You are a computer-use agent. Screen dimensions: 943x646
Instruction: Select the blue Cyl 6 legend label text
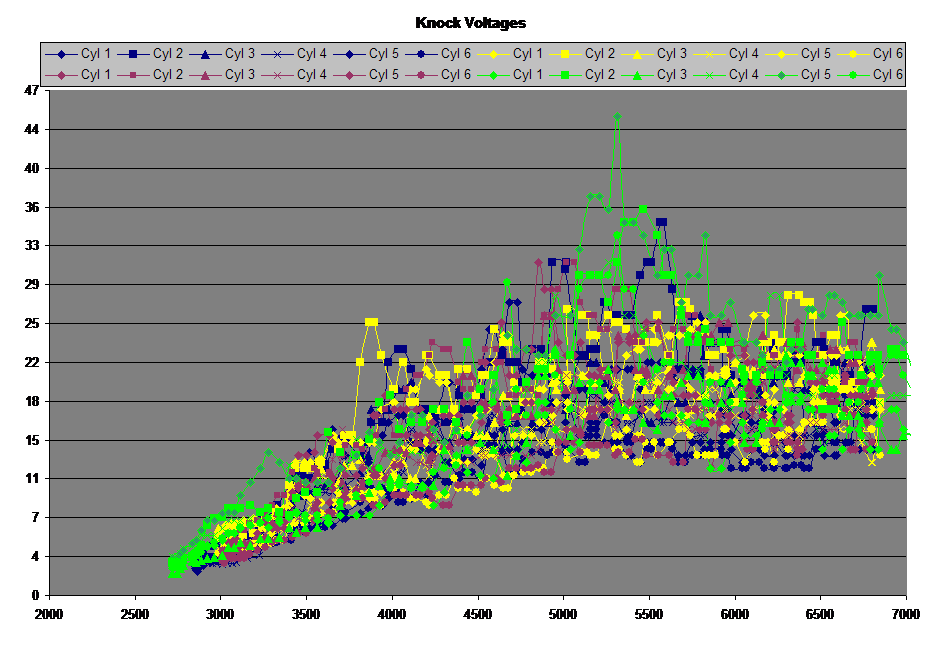455,54
